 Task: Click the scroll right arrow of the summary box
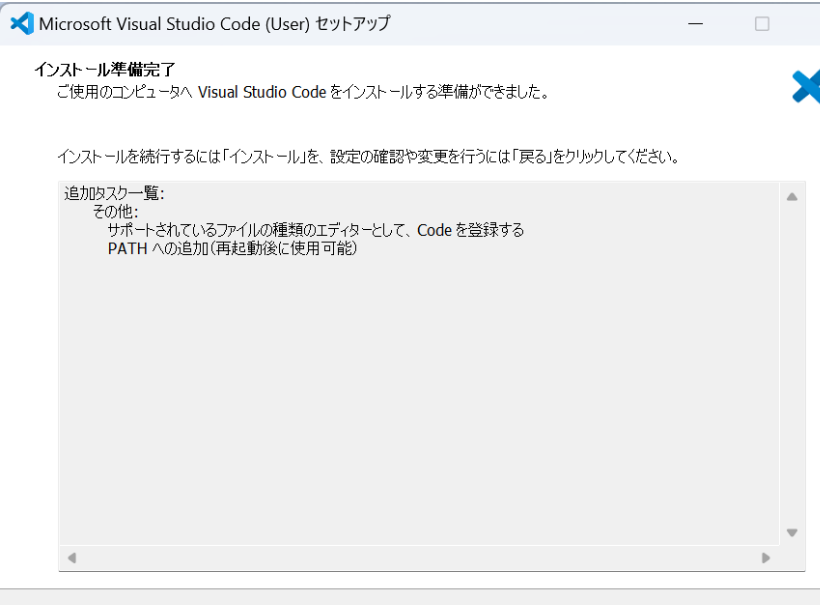(x=766, y=557)
